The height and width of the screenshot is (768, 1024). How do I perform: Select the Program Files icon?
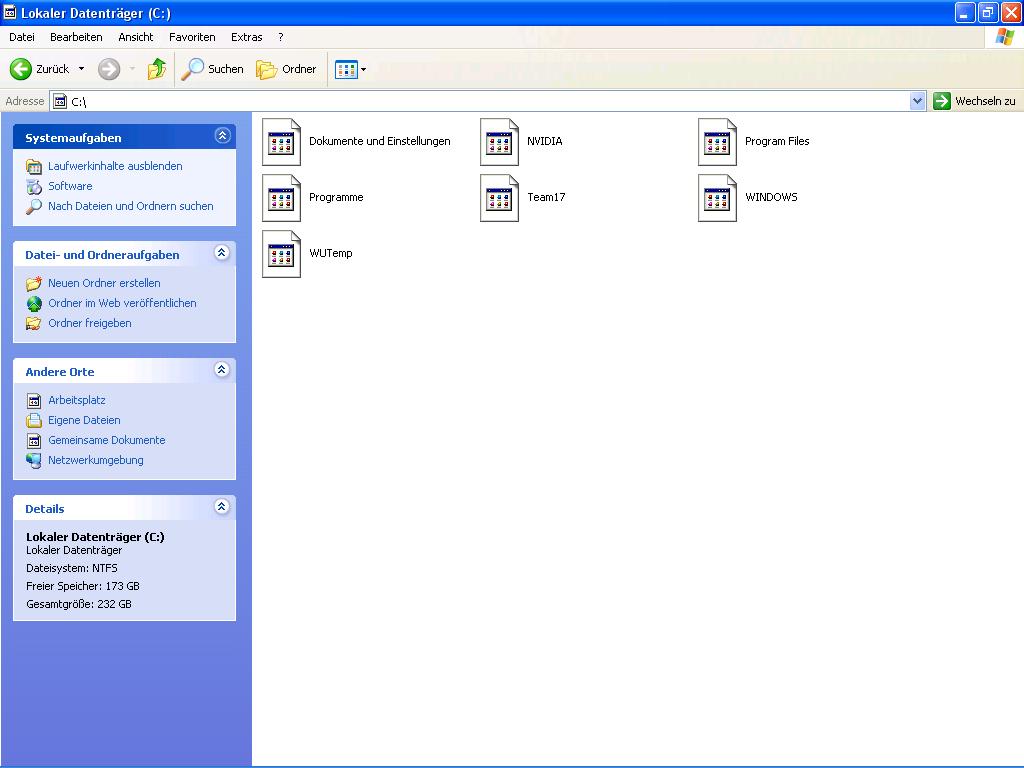pyautogui.click(x=717, y=142)
